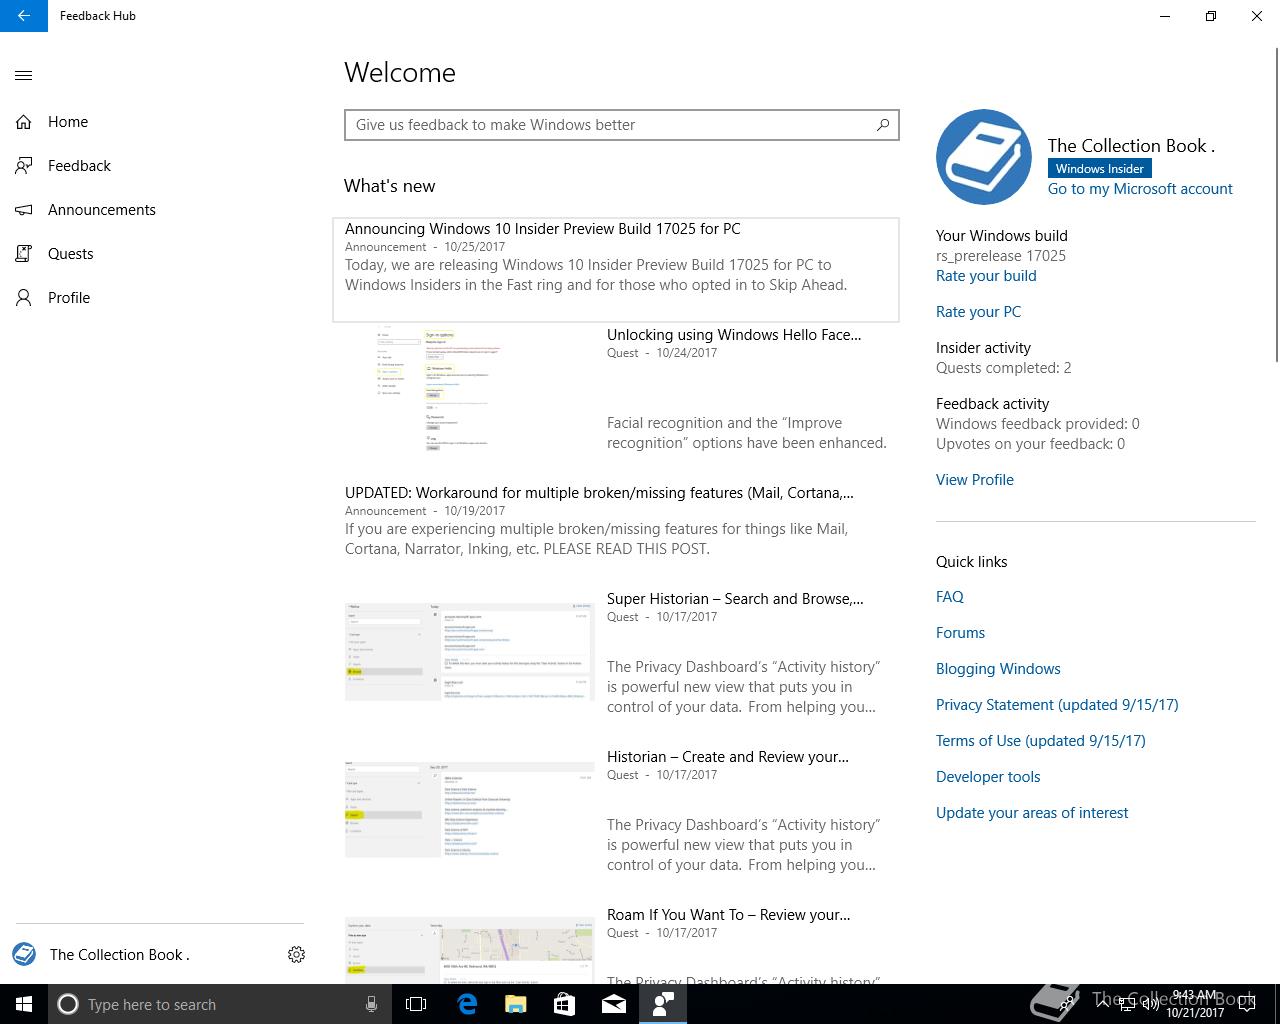
Task: Open the FAQ quick link
Action: (x=950, y=597)
